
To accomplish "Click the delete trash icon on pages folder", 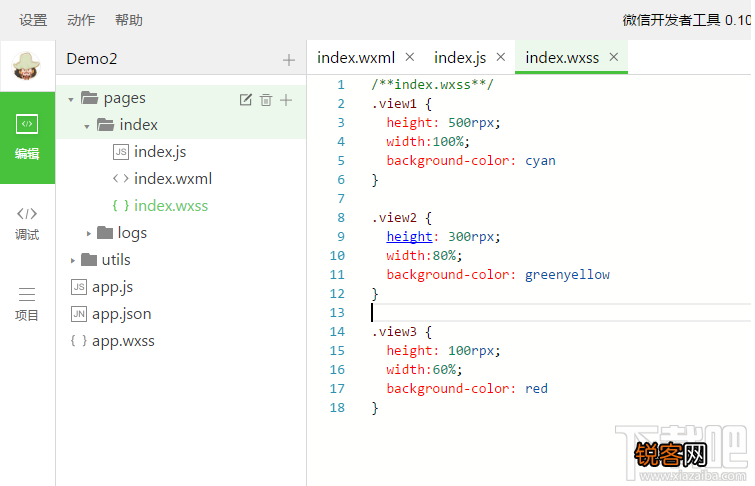I will pyautogui.click(x=266, y=99).
